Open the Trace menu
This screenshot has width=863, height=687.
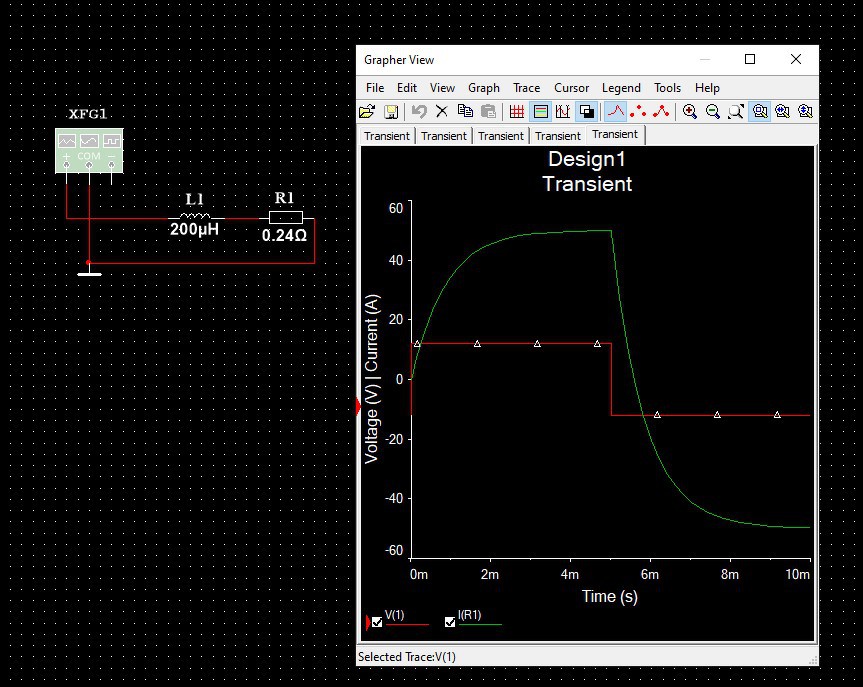[x=526, y=88]
